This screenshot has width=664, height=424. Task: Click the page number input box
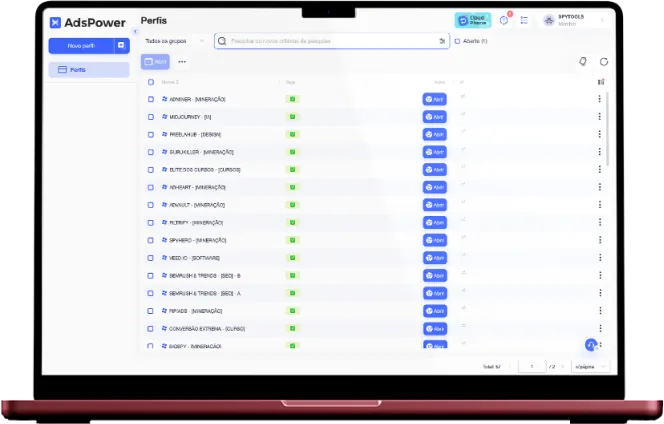coord(532,366)
